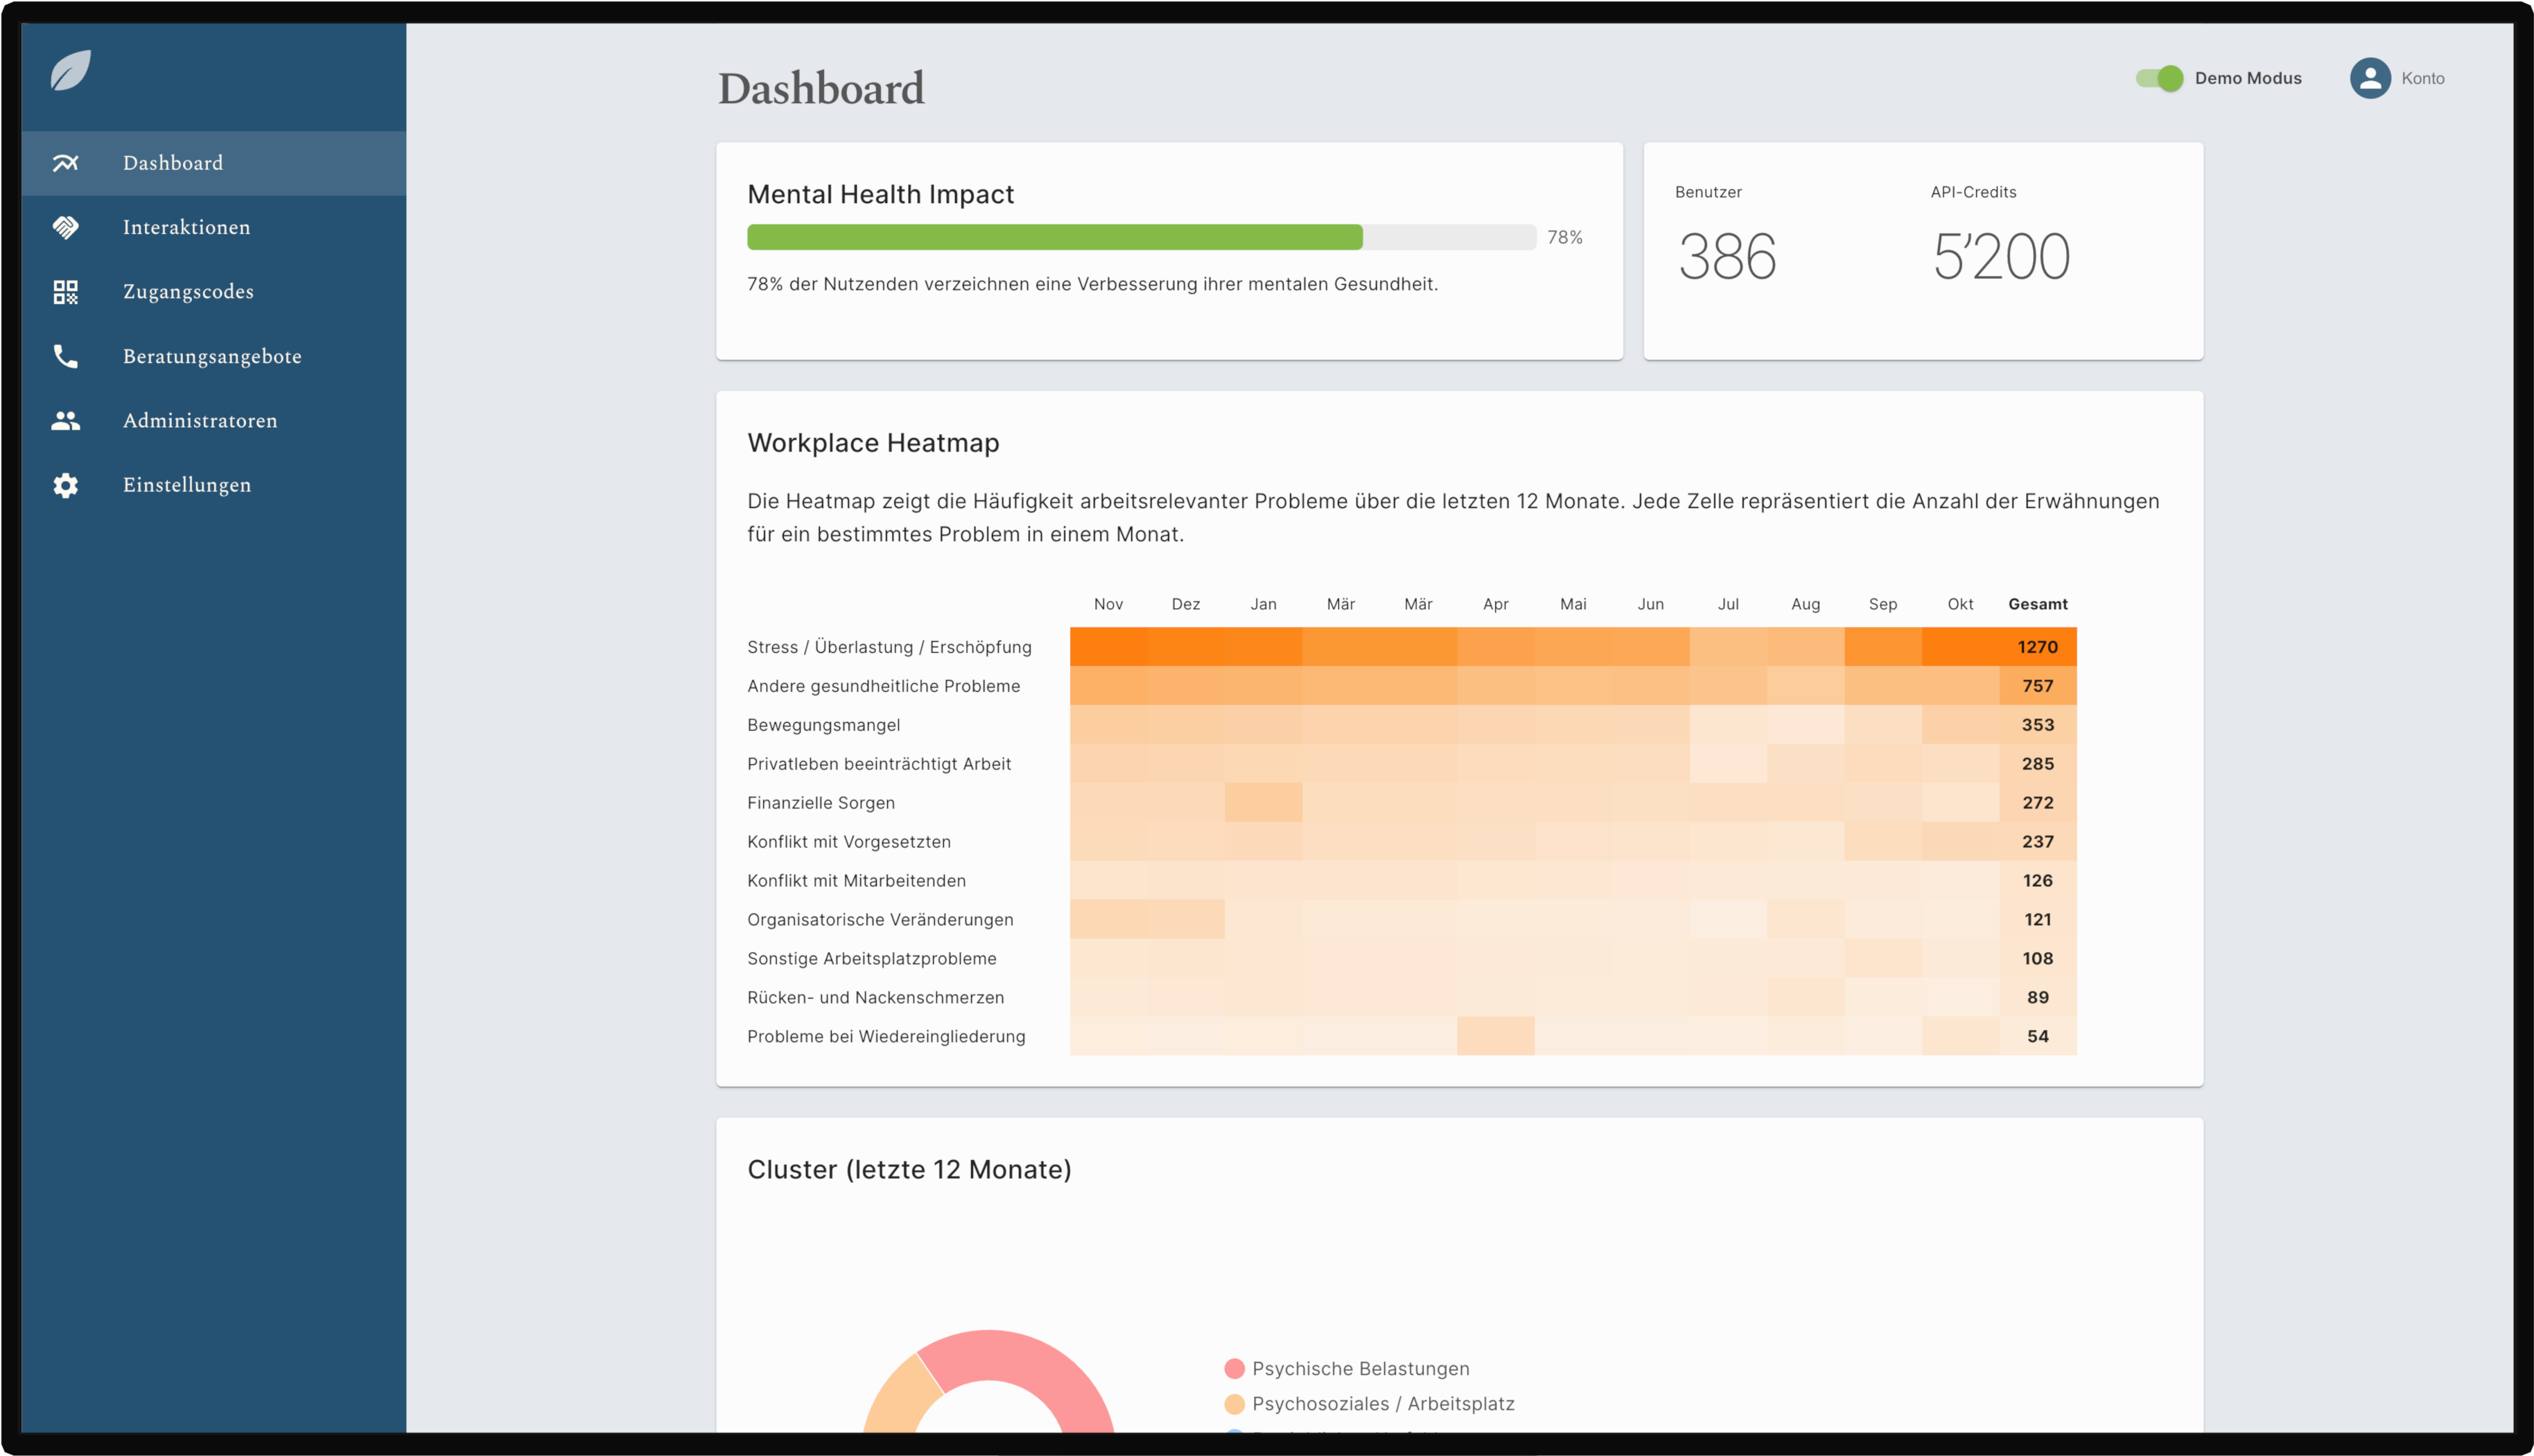Click the Interaktionen handshake icon

click(66, 228)
